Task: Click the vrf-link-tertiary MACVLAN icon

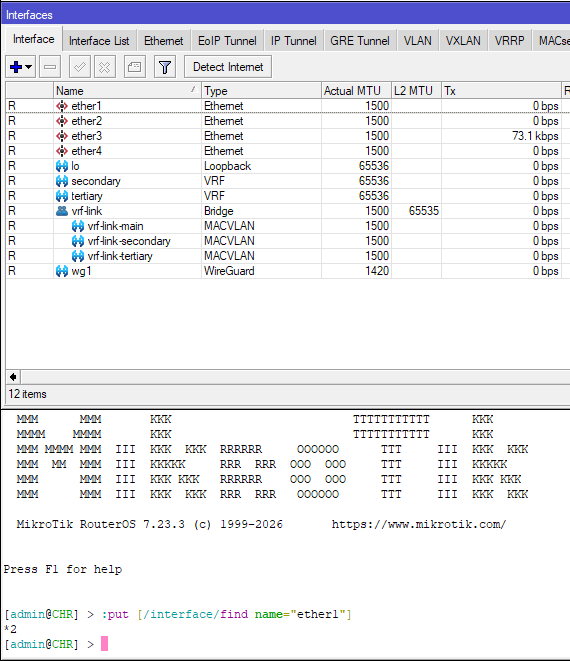Action: click(78, 256)
